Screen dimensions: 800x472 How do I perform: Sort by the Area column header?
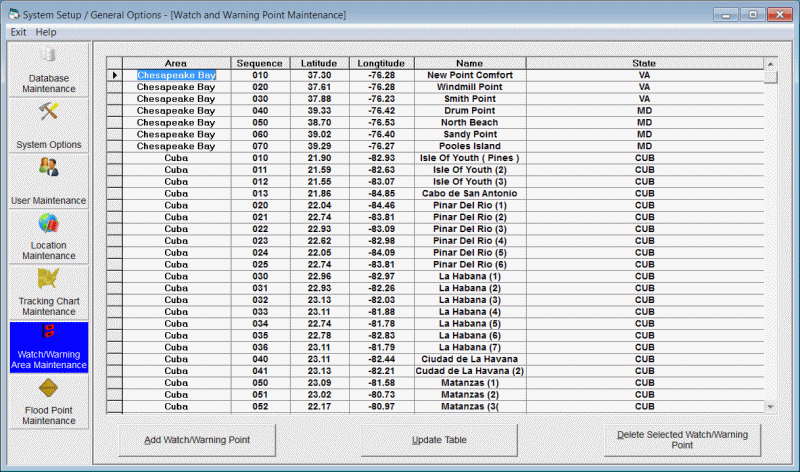point(177,63)
